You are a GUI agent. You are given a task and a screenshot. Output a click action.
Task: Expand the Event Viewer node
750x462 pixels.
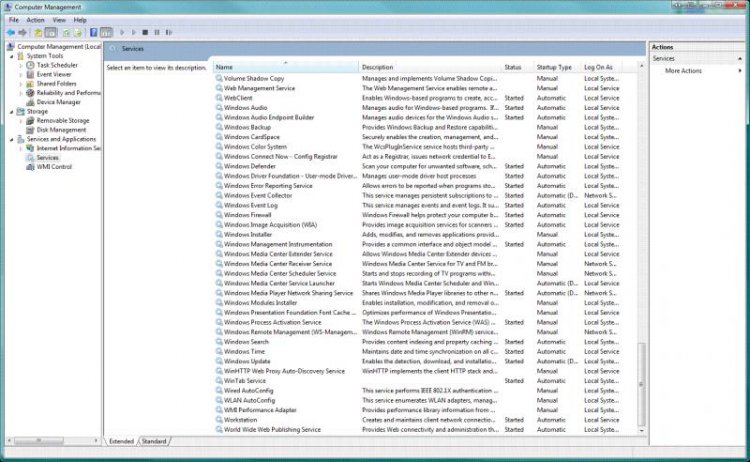[21, 75]
